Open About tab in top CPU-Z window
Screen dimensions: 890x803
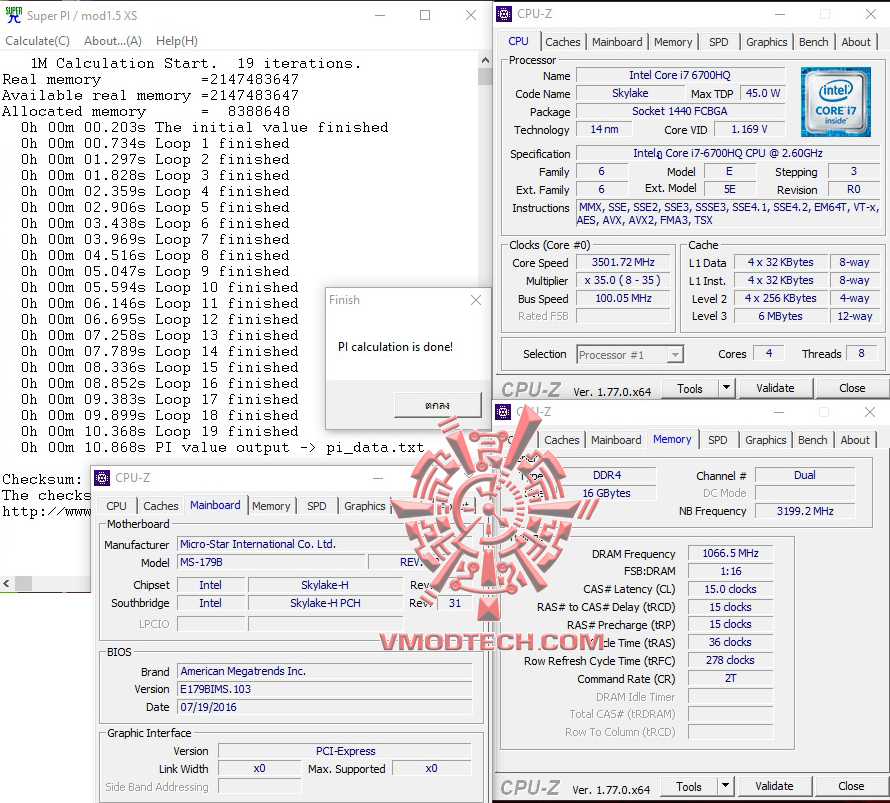point(855,42)
